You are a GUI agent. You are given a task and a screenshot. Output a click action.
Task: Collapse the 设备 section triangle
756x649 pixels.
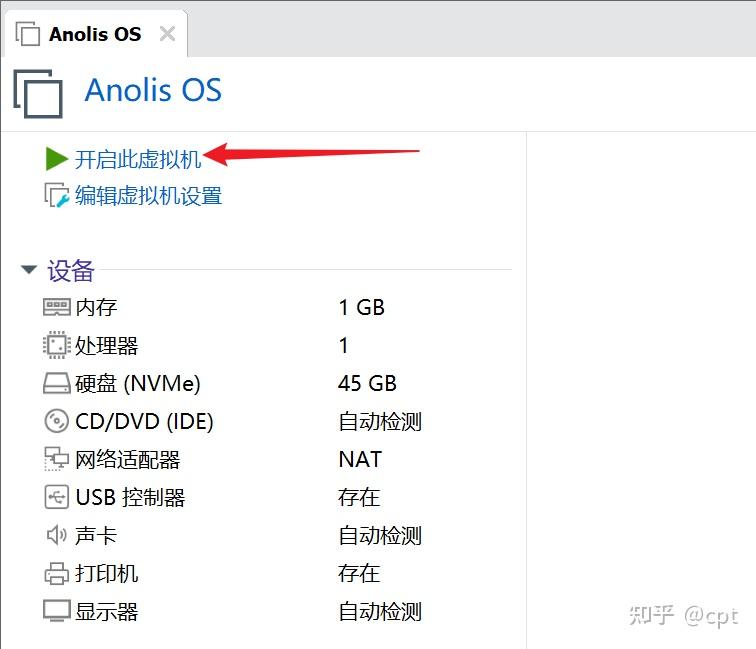[x=28, y=270]
